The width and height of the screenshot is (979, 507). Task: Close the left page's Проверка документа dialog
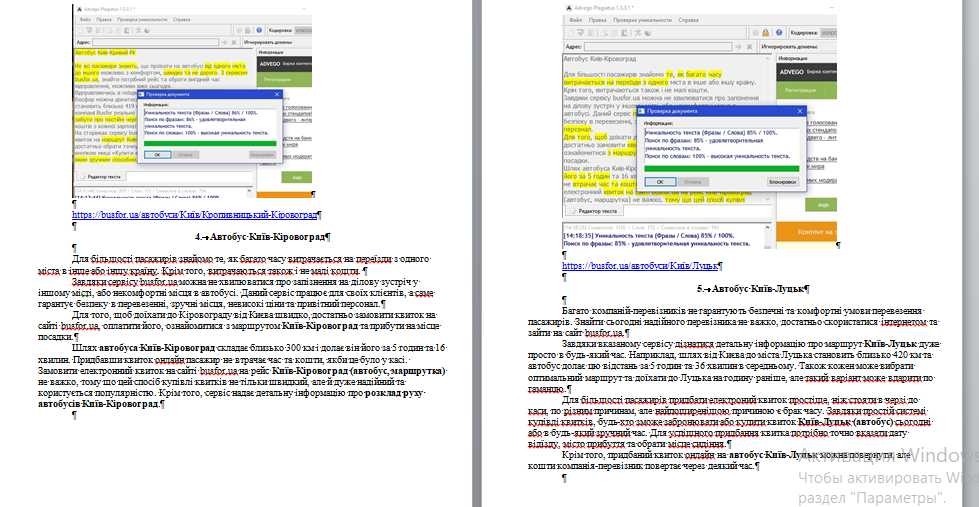click(x=277, y=94)
